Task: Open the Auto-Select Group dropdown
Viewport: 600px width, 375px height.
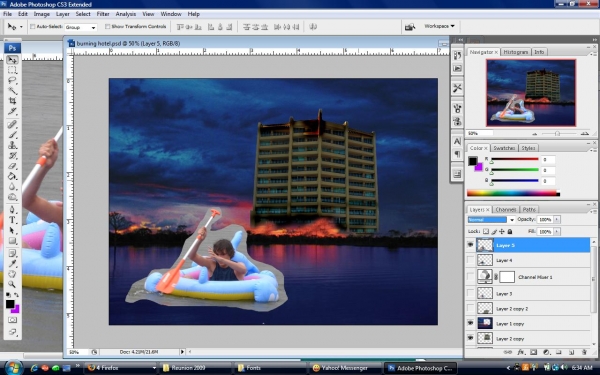Action: pos(80,27)
